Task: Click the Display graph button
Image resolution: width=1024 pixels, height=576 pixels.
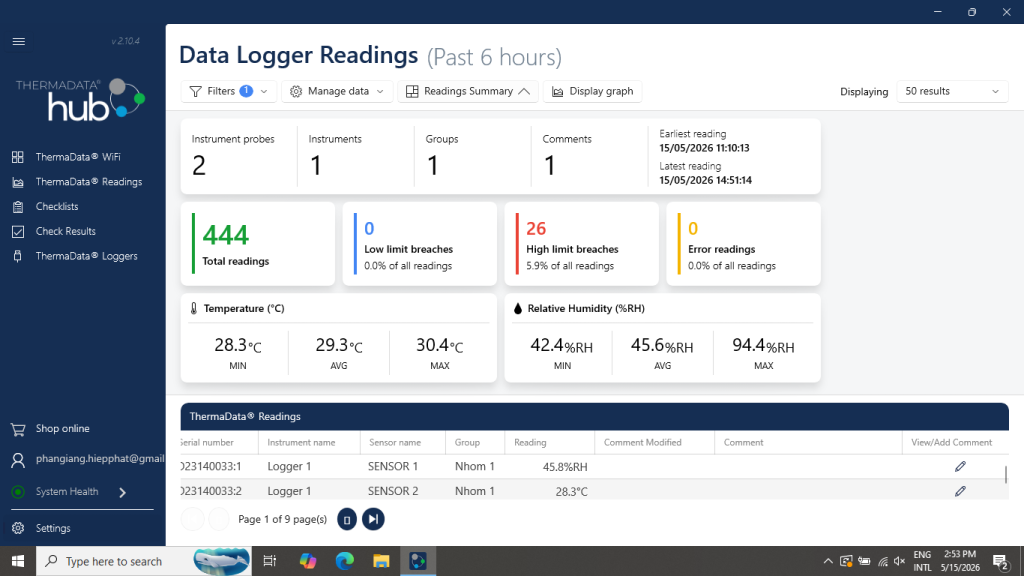Action: [592, 91]
